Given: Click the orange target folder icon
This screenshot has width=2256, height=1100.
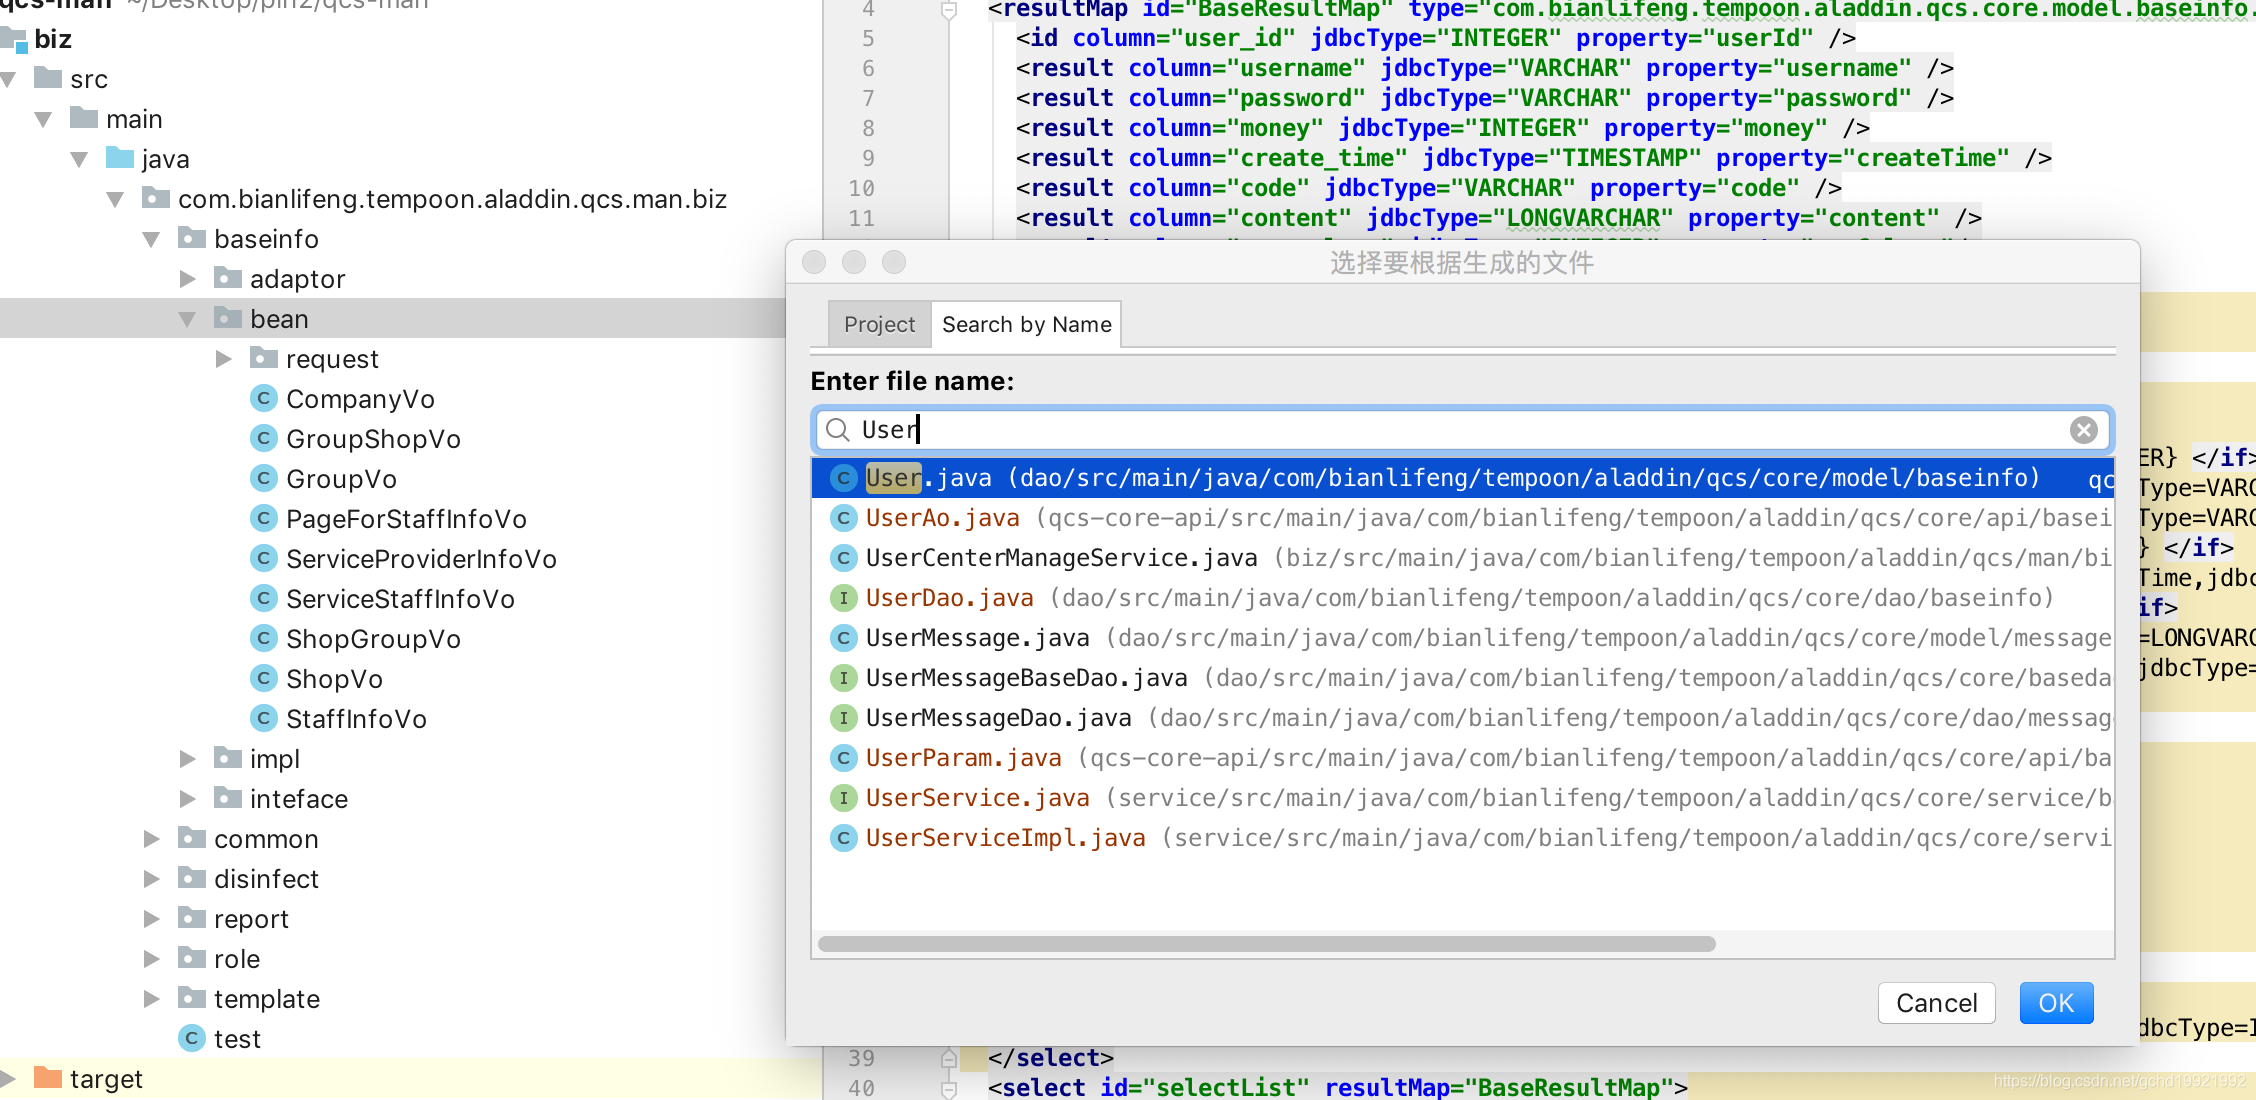Looking at the screenshot, I should [47, 1077].
